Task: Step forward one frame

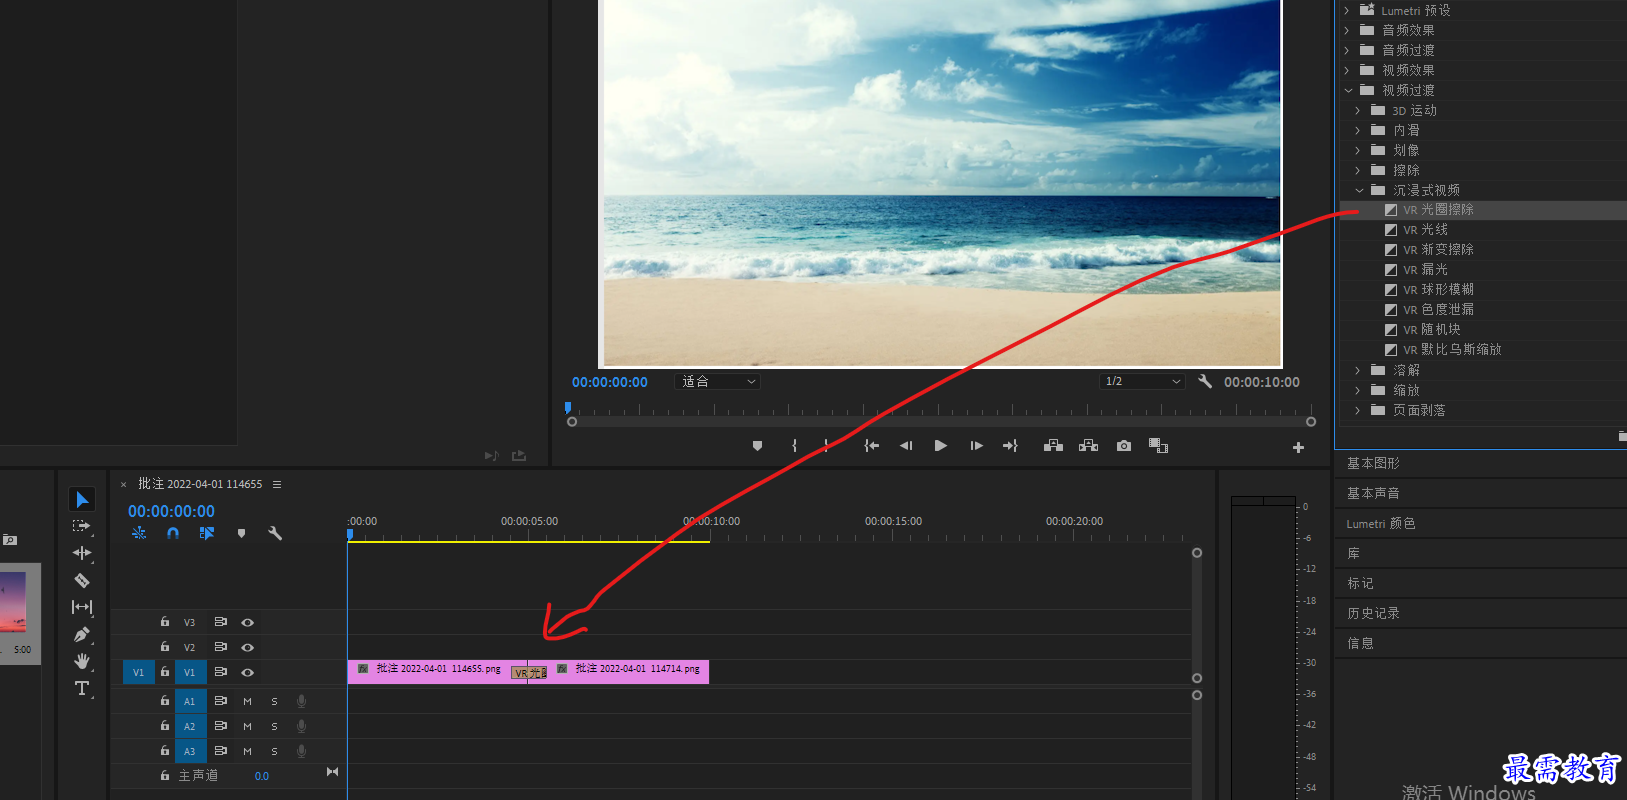Action: 976,446
